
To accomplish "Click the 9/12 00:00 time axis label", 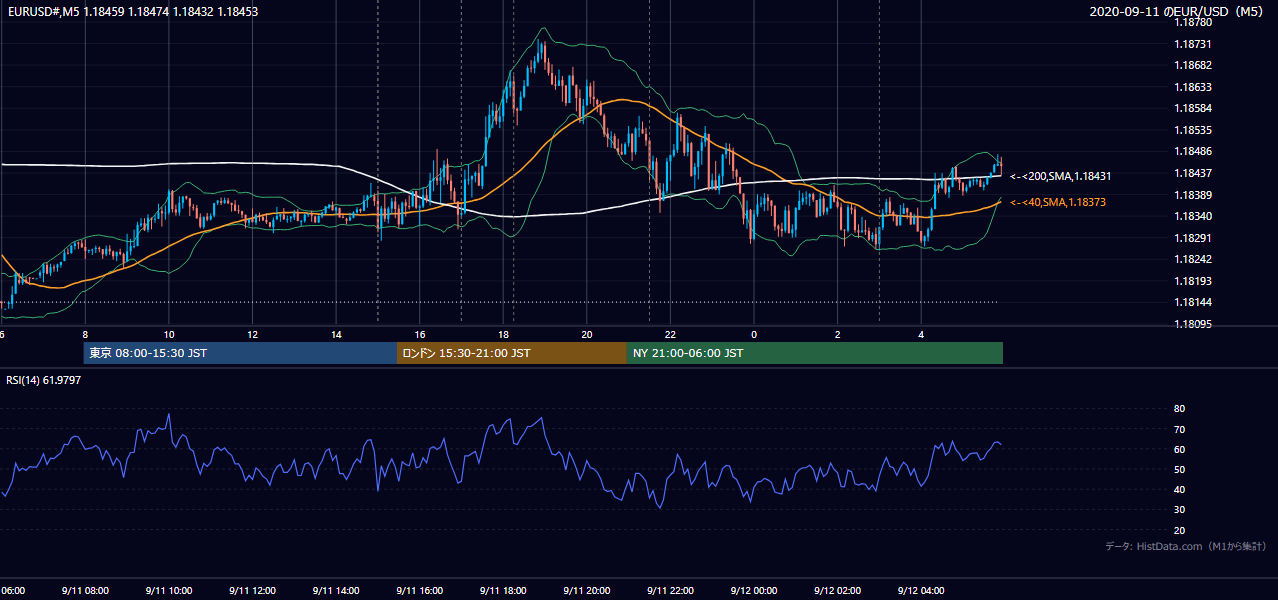I will pyautogui.click(x=754, y=591).
